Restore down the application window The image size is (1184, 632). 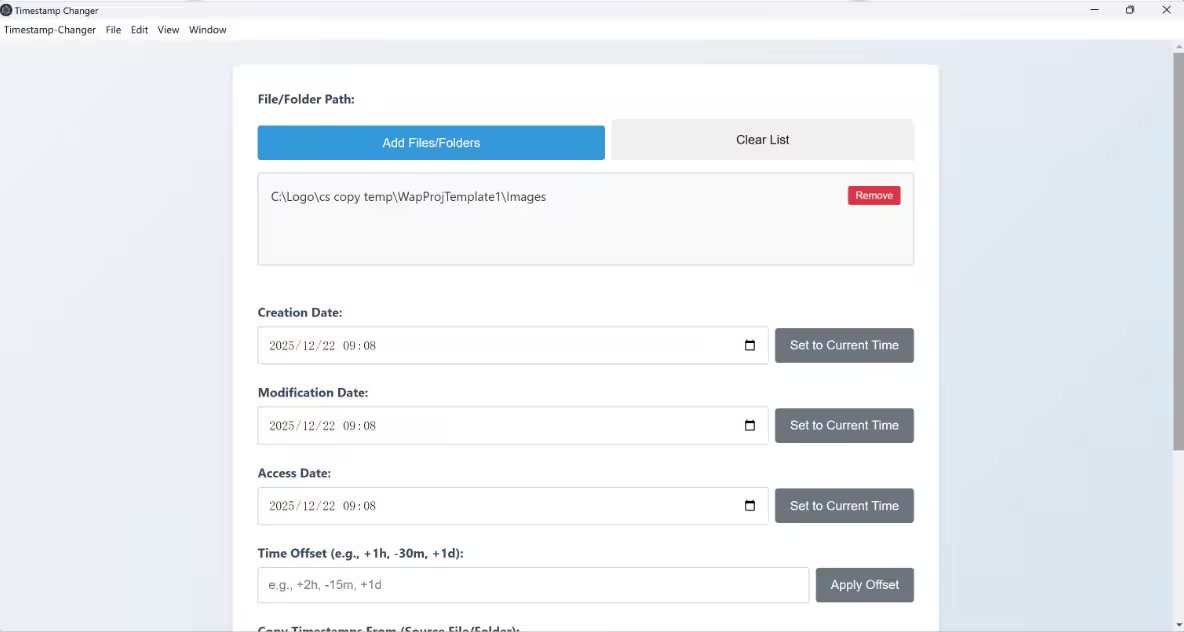tap(1129, 10)
